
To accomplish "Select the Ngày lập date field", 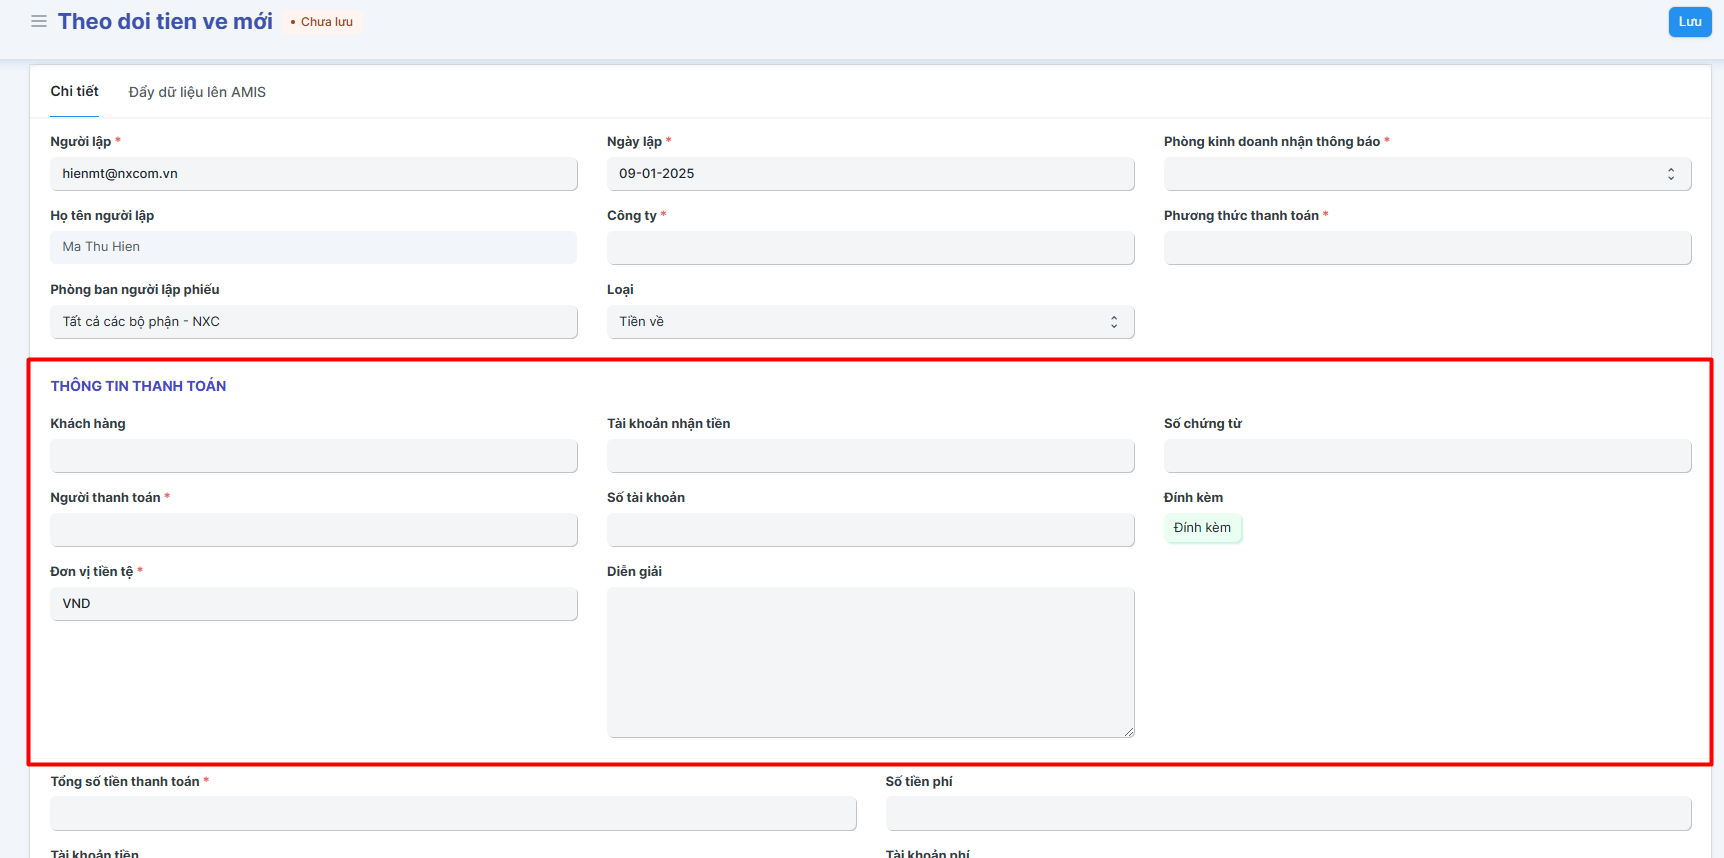I will [x=870, y=174].
